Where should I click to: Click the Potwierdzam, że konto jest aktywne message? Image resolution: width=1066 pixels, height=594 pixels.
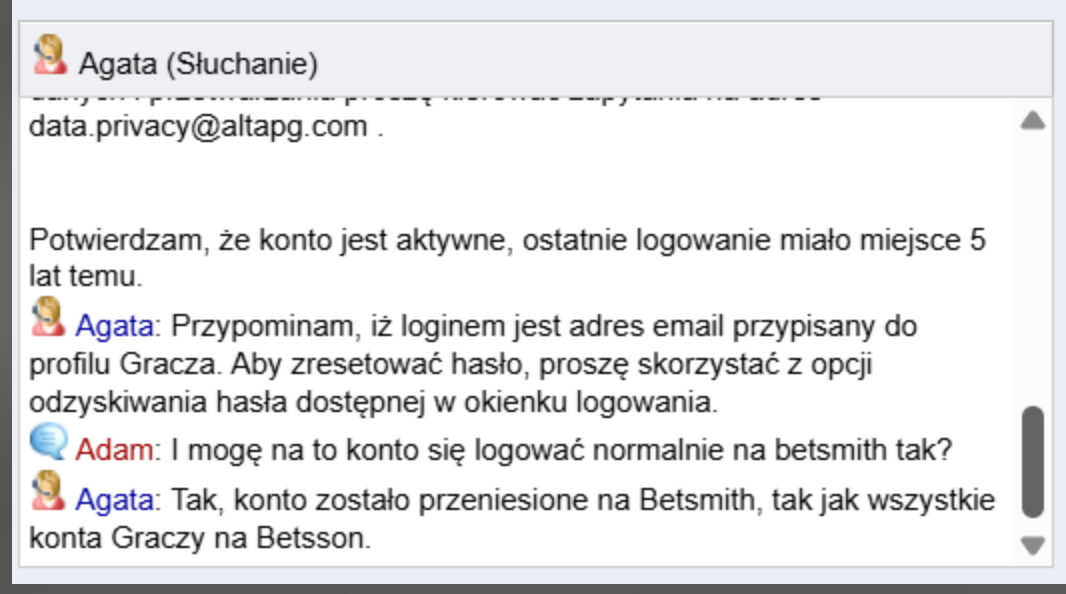tap(507, 258)
